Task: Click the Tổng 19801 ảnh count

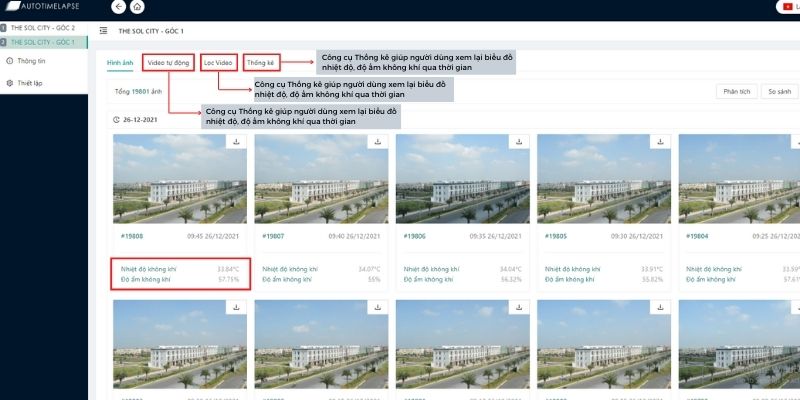Action: tap(138, 92)
